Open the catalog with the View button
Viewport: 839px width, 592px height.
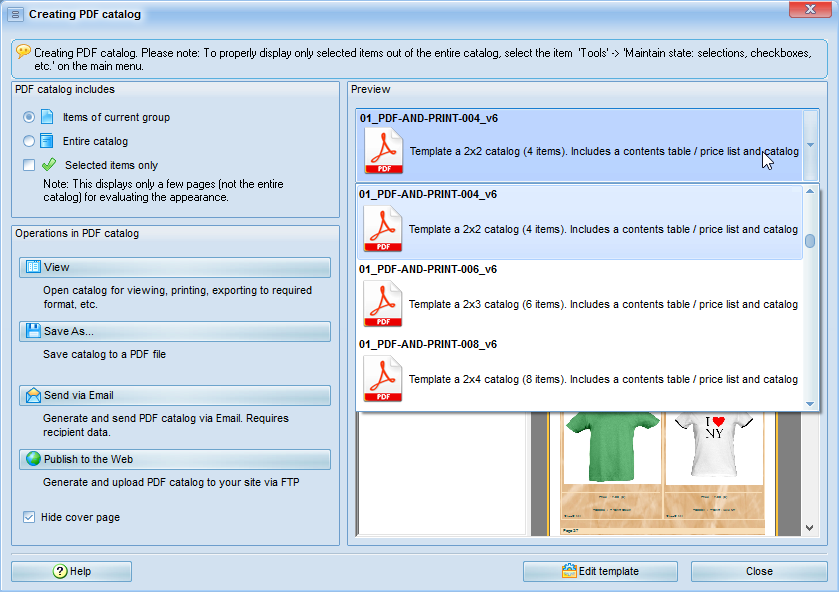pos(175,267)
